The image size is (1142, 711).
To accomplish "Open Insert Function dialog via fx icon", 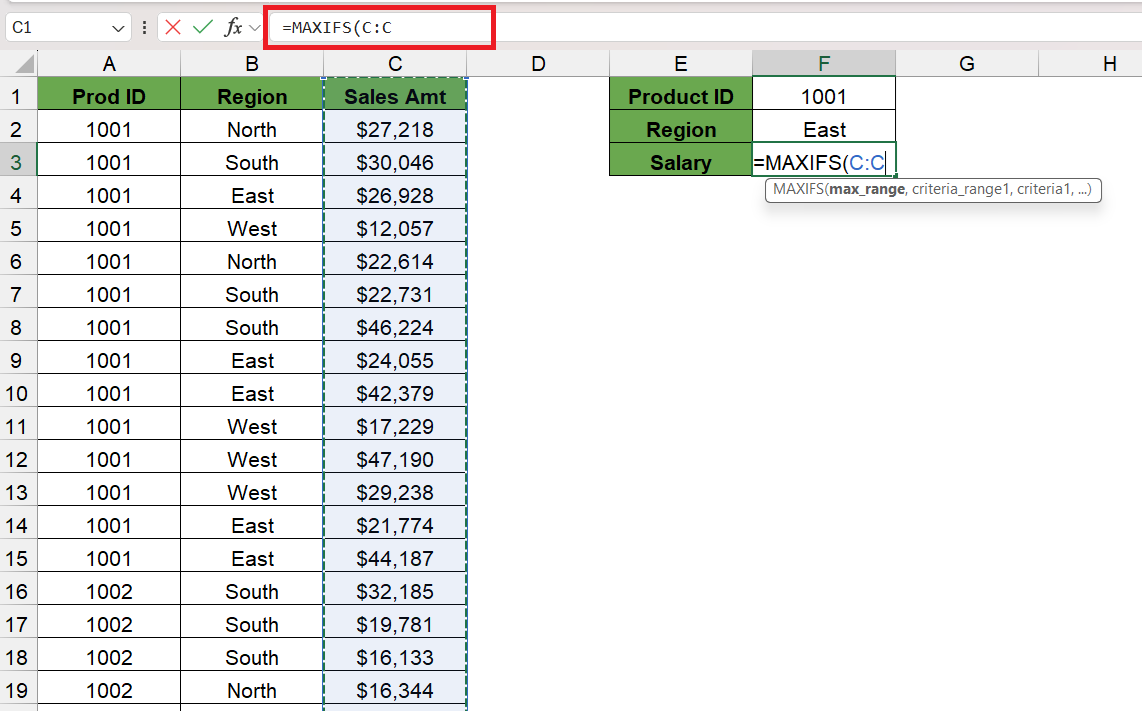I will pyautogui.click(x=233, y=28).
